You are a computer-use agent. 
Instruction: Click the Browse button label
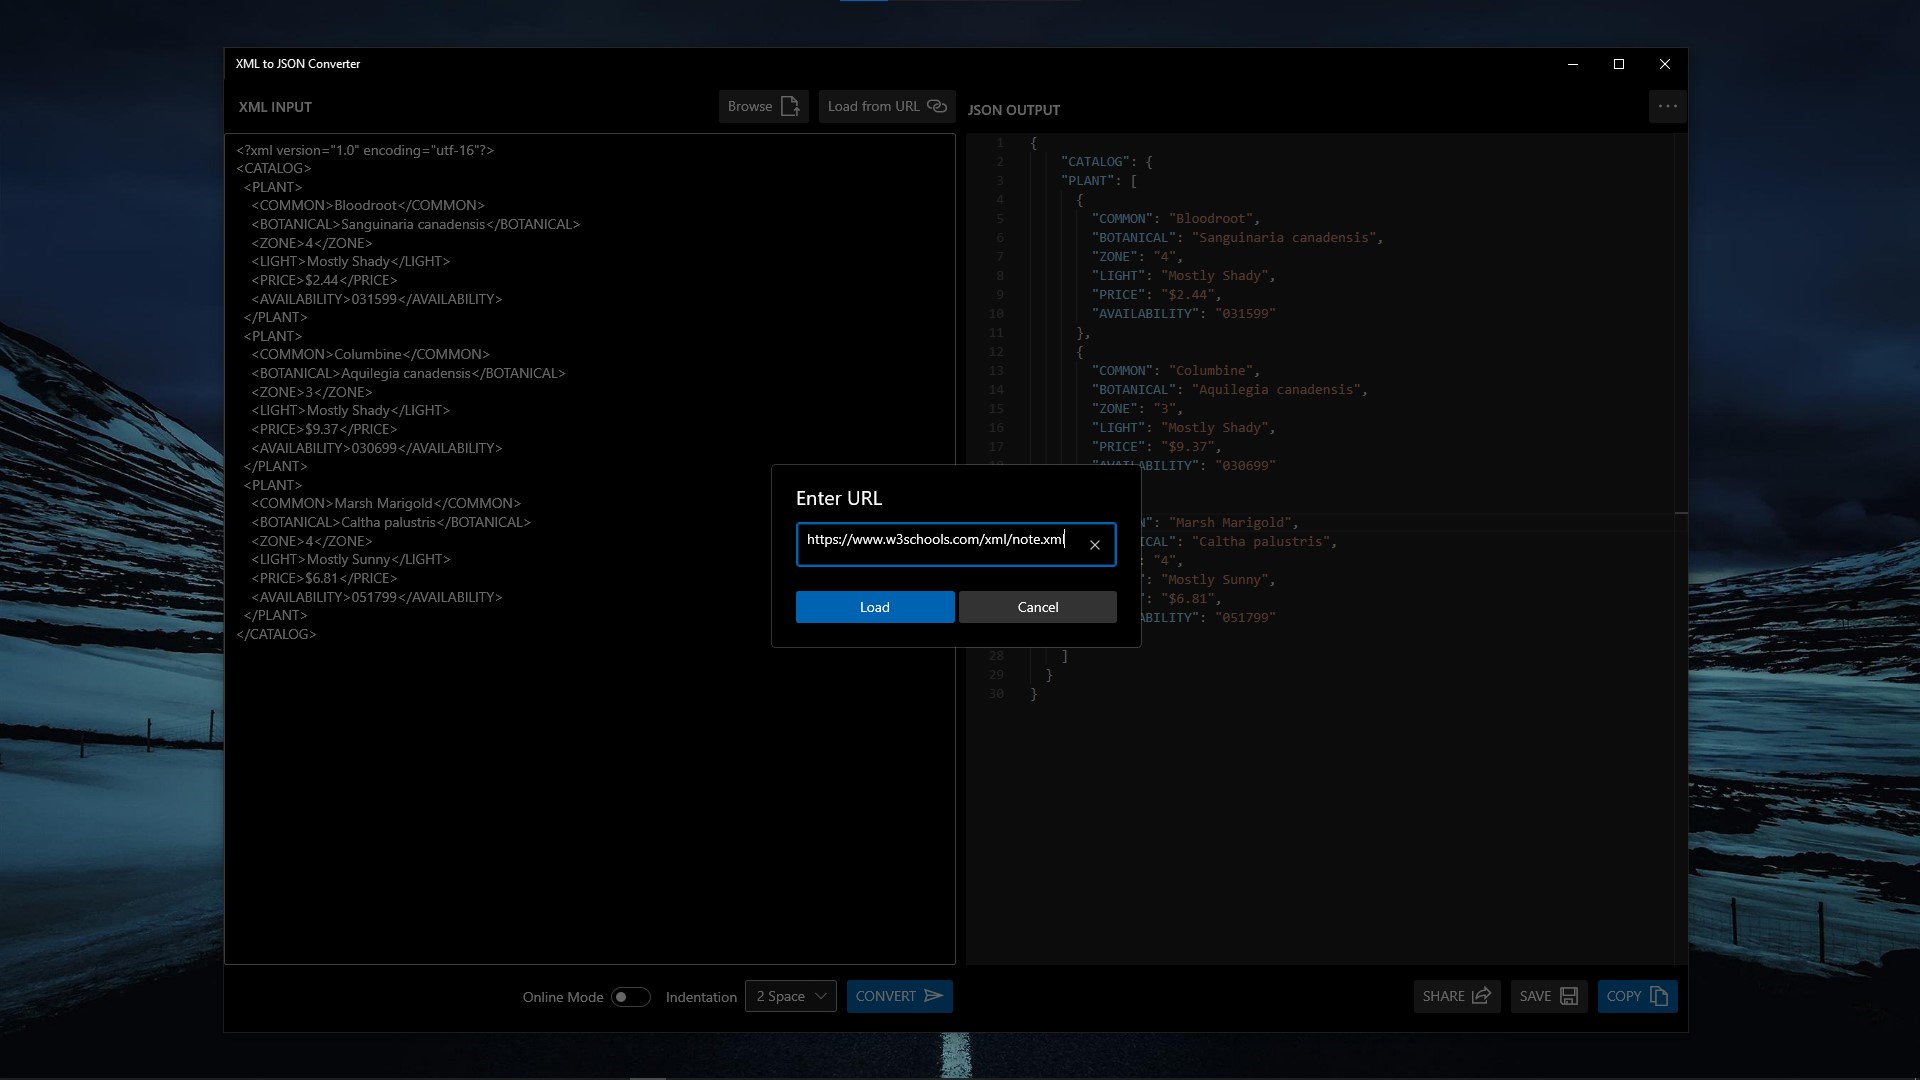coord(750,106)
